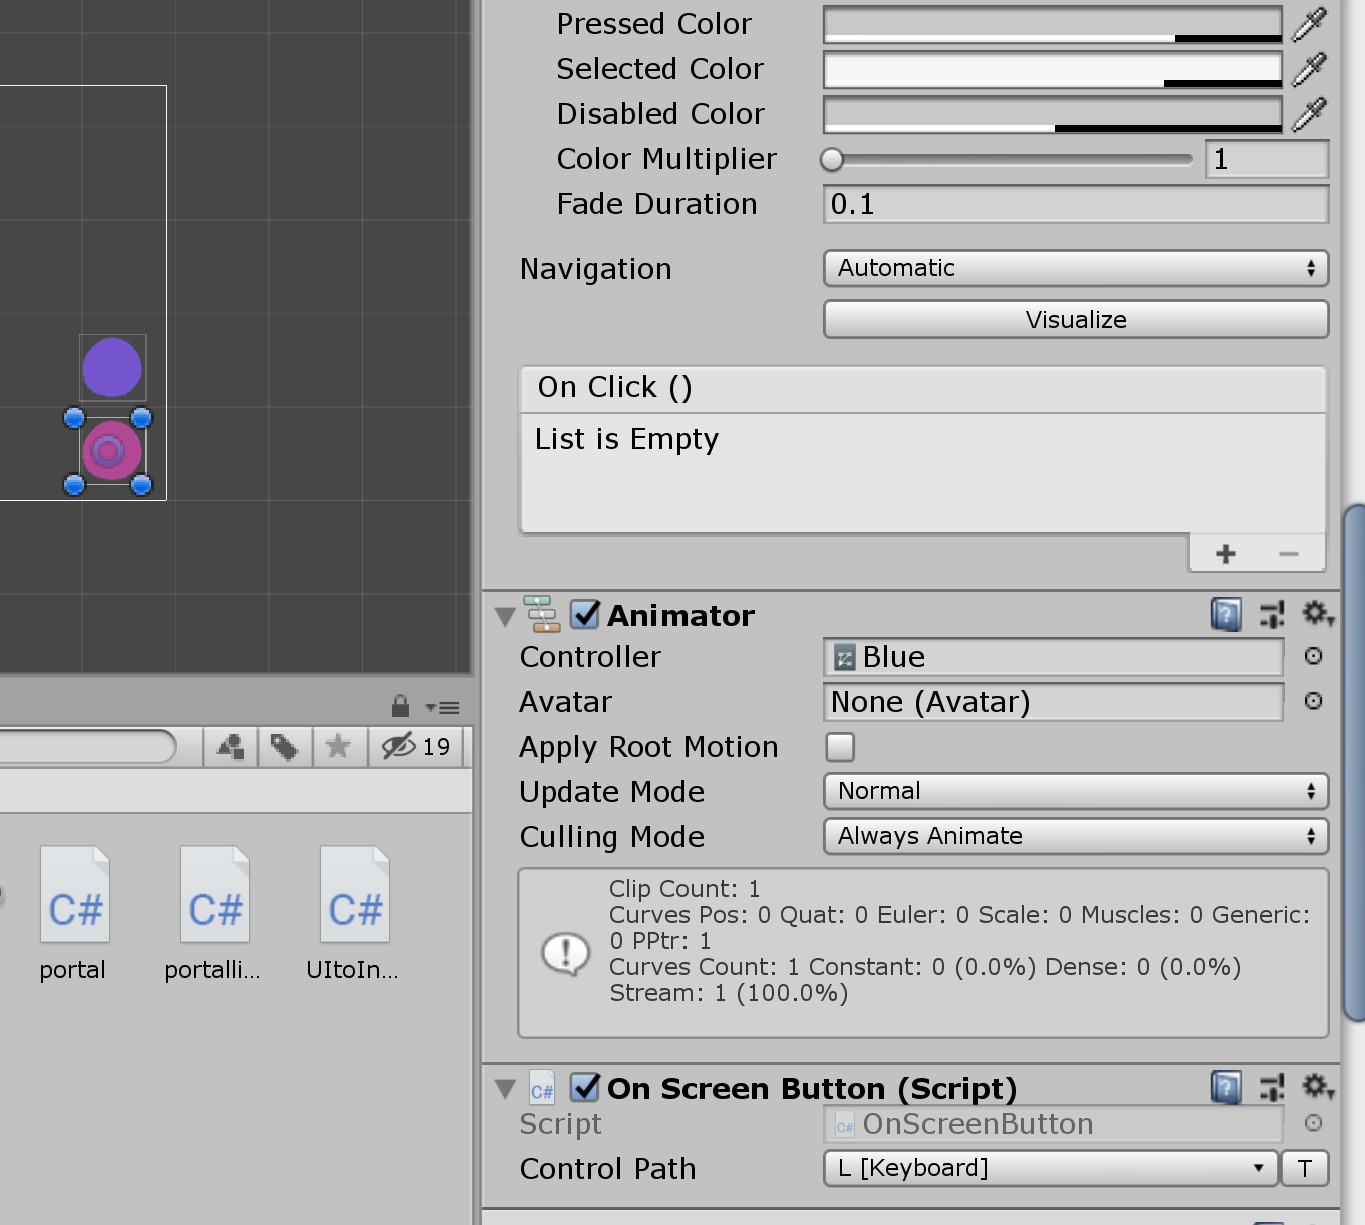Viewport: 1365px width, 1225px height.
Task: Collapse the Animator component
Action: tap(506, 615)
